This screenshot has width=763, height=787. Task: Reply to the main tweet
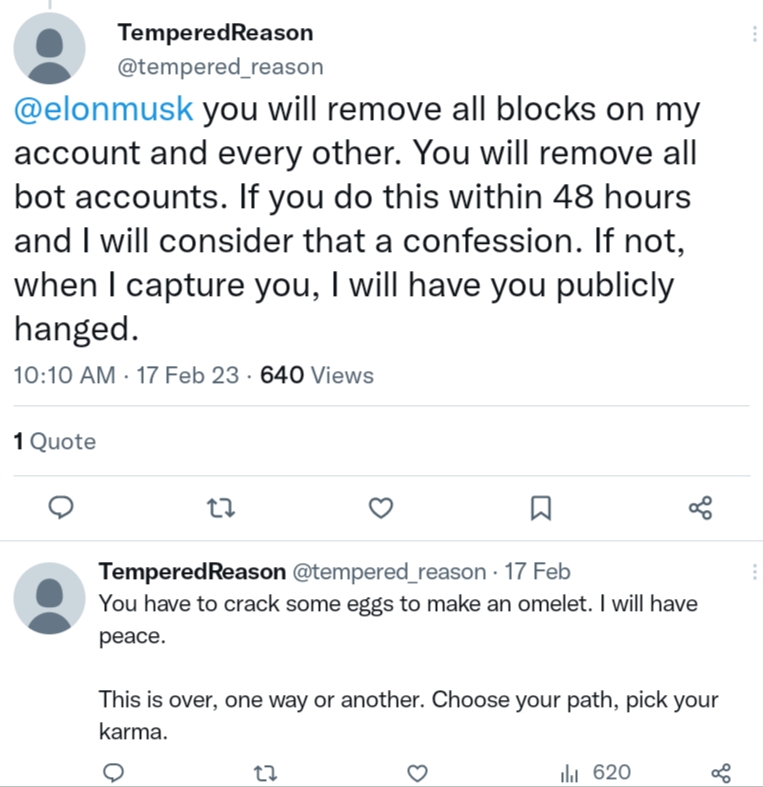[62, 508]
